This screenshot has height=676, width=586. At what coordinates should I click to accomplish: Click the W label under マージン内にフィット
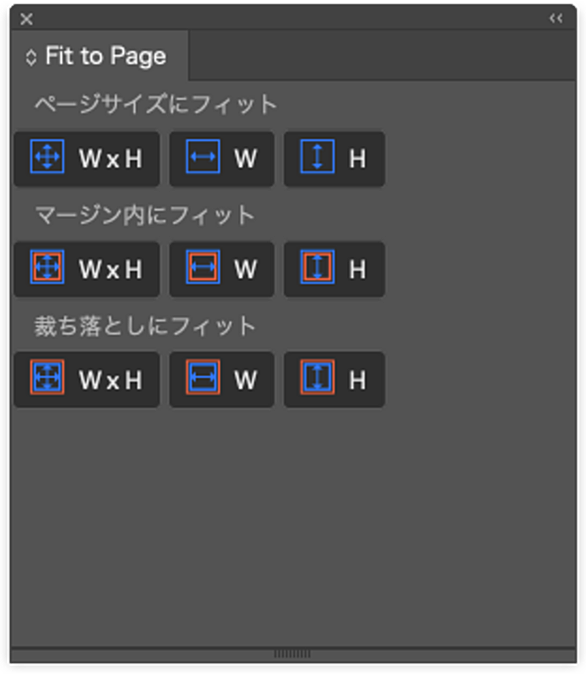[246, 269]
